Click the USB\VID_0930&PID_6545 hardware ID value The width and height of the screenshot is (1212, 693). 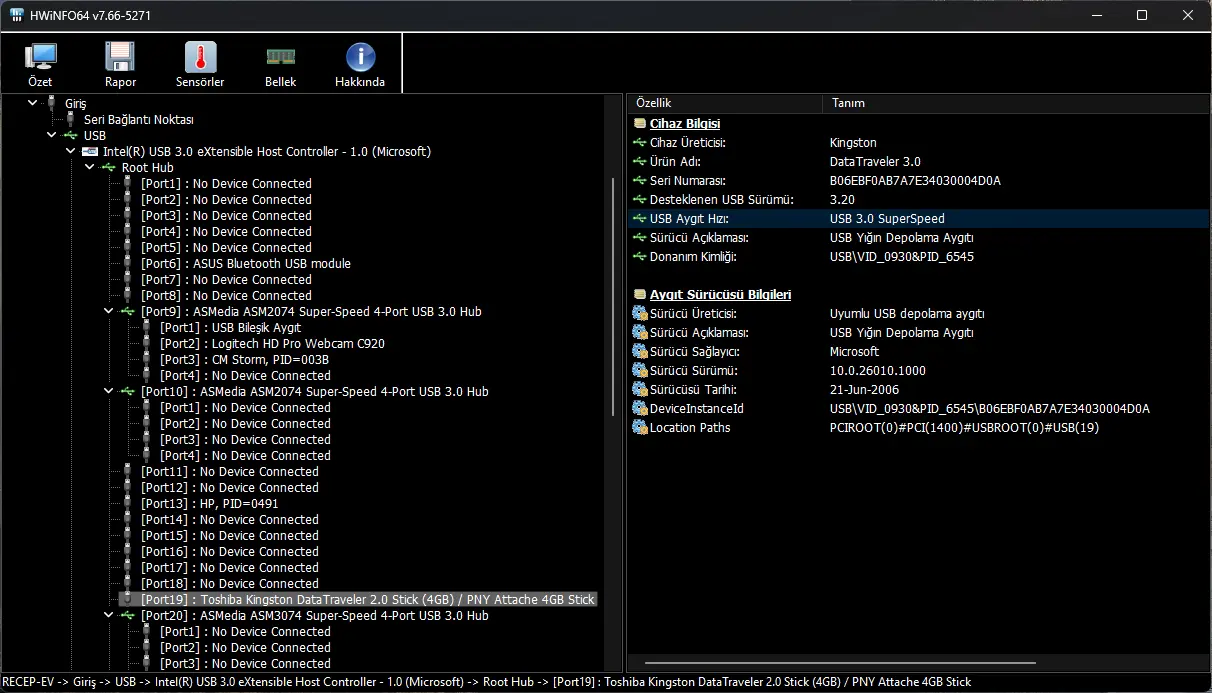click(x=901, y=257)
